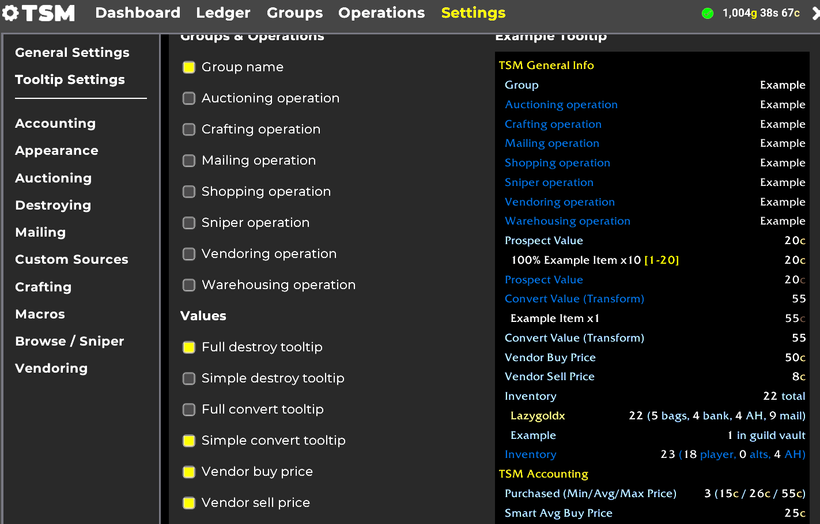
Task: Select Accounting in the settings sidebar
Action: (55, 123)
